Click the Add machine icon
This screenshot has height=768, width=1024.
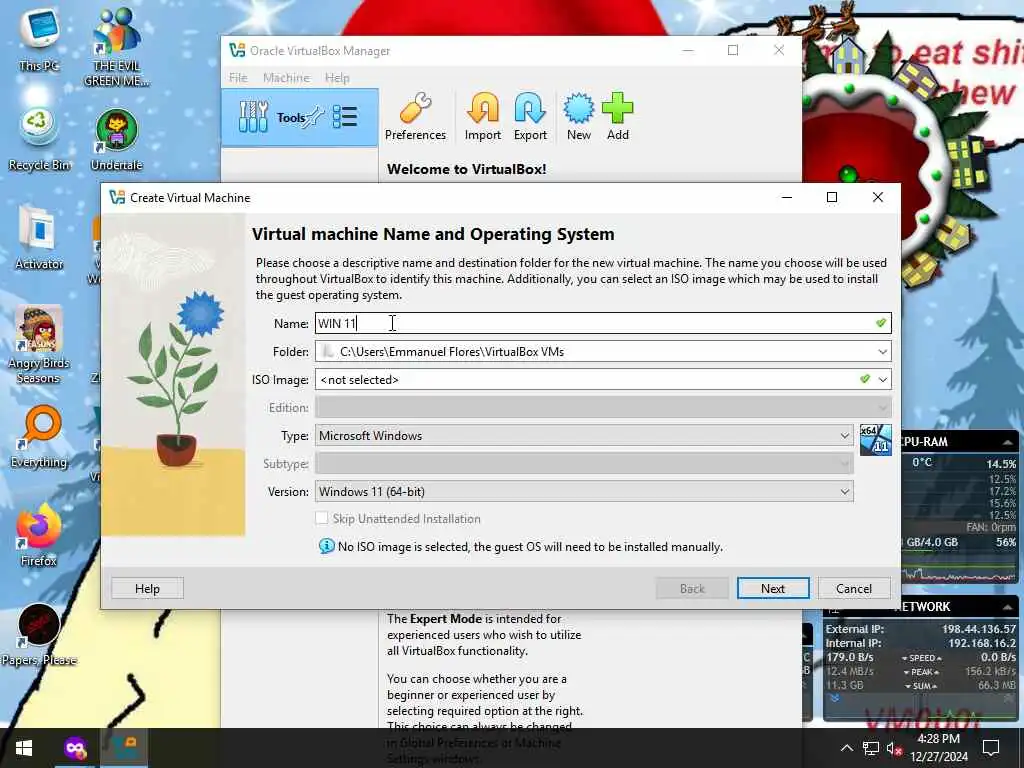617,117
